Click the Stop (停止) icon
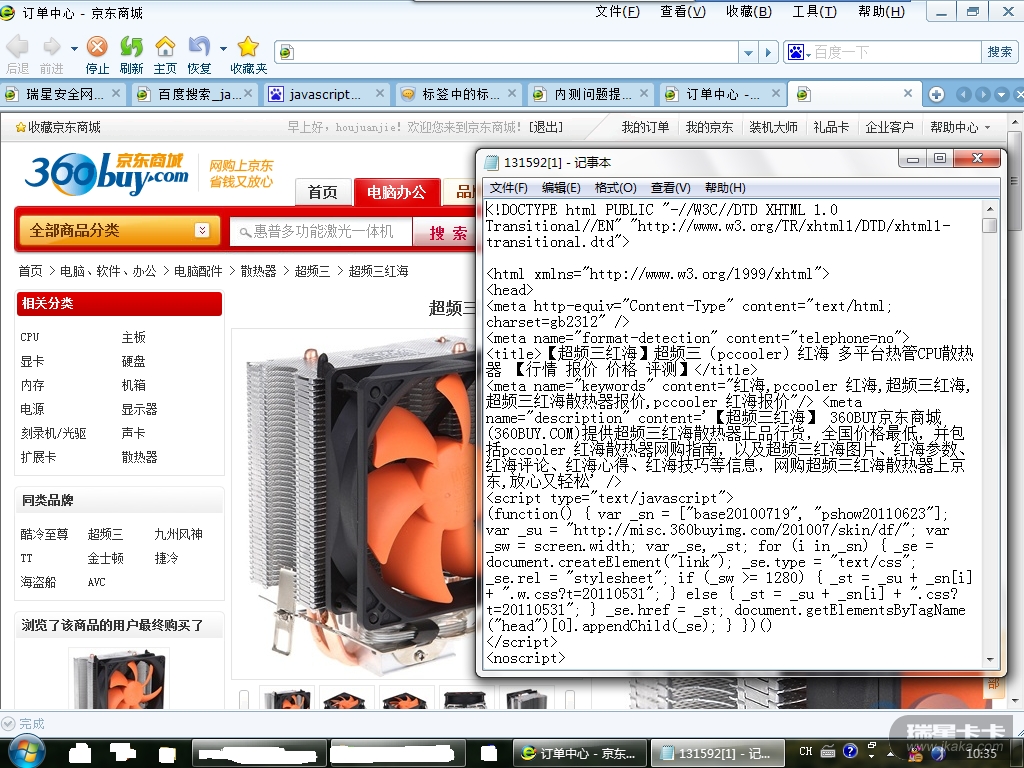This screenshot has height=768, width=1024. coord(97,46)
